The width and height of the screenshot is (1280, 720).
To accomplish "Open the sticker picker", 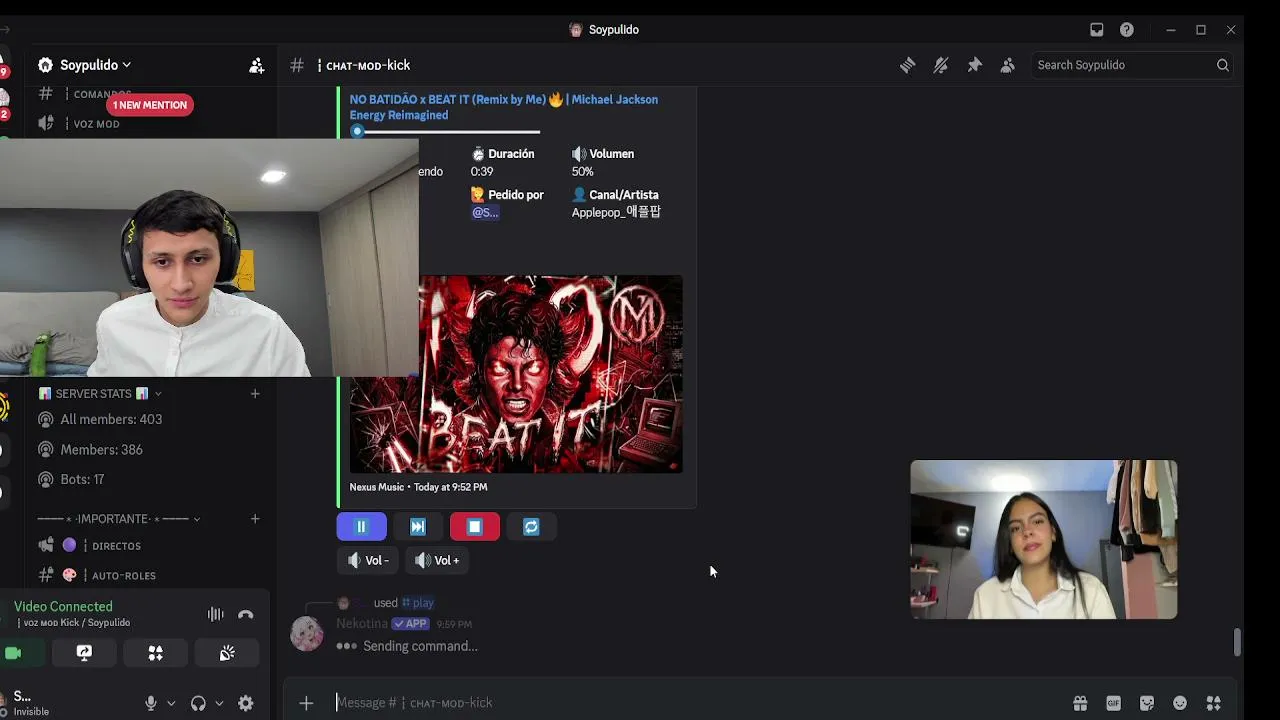I will [1147, 703].
